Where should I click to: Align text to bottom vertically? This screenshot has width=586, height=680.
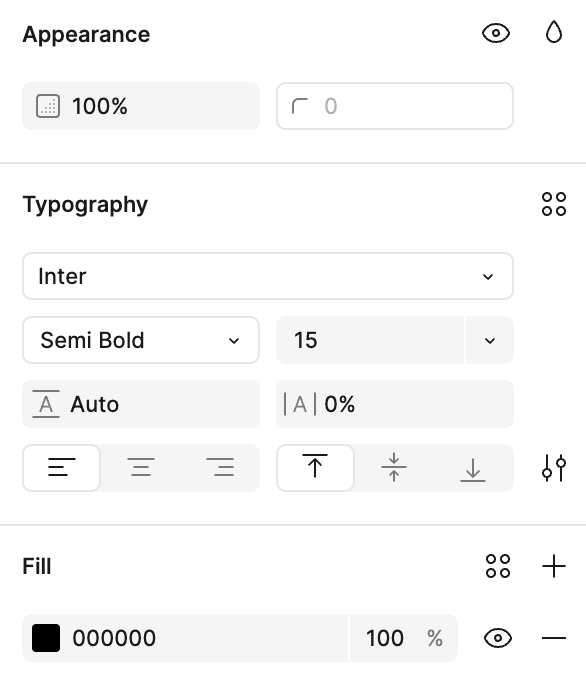tap(473, 468)
